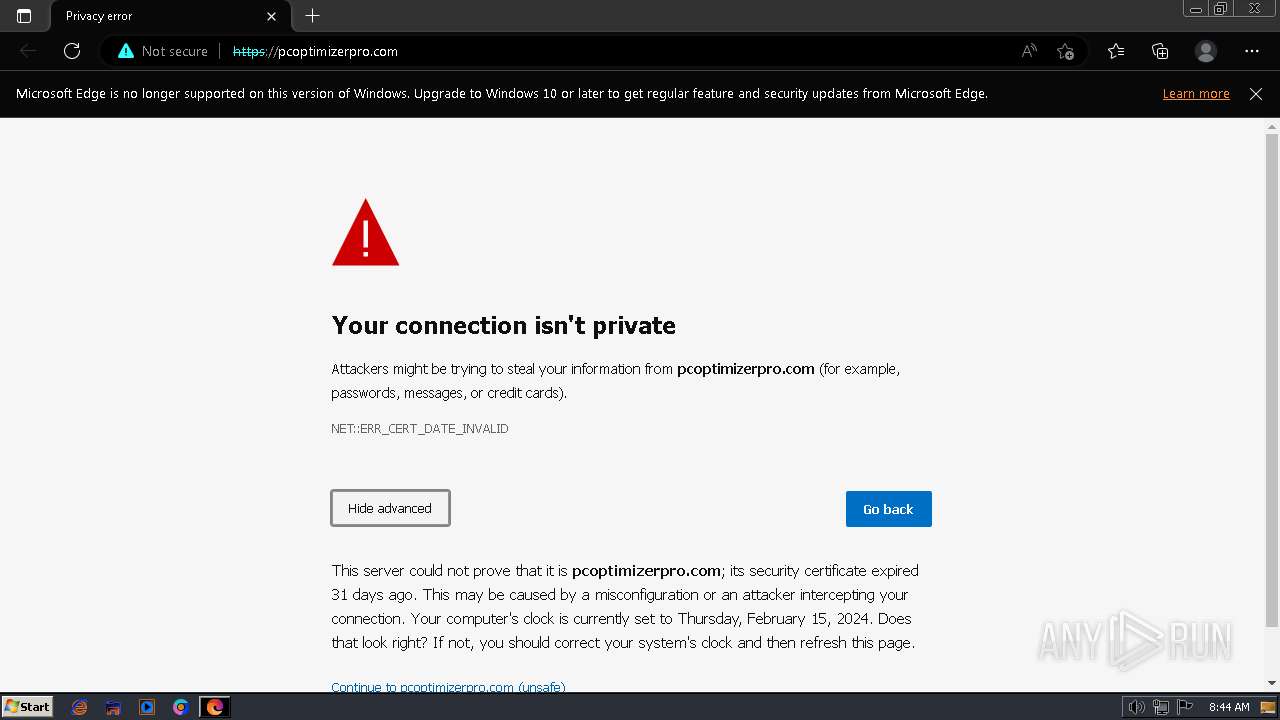Open a new tab with plus button

tap(312, 16)
